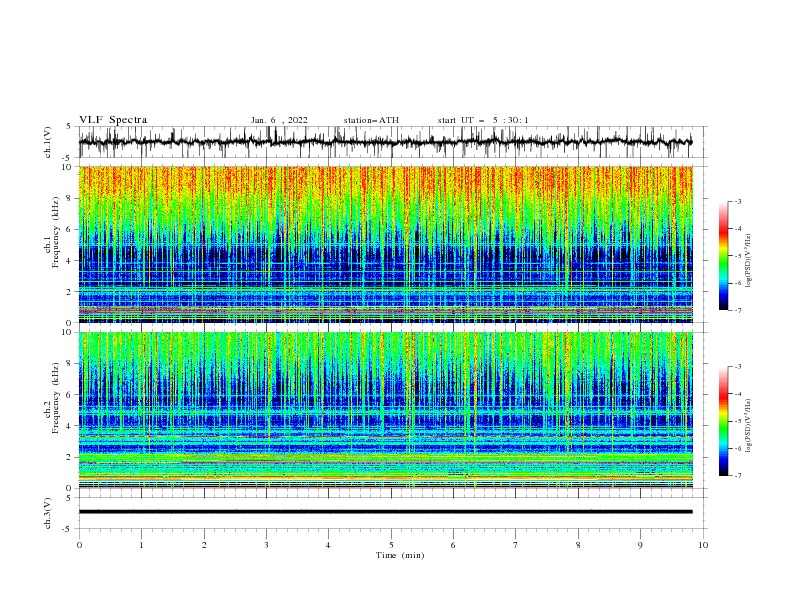The height and width of the screenshot is (612, 792).
Task: Click the ch.1 voltage waveform trace
Action: coord(385,142)
